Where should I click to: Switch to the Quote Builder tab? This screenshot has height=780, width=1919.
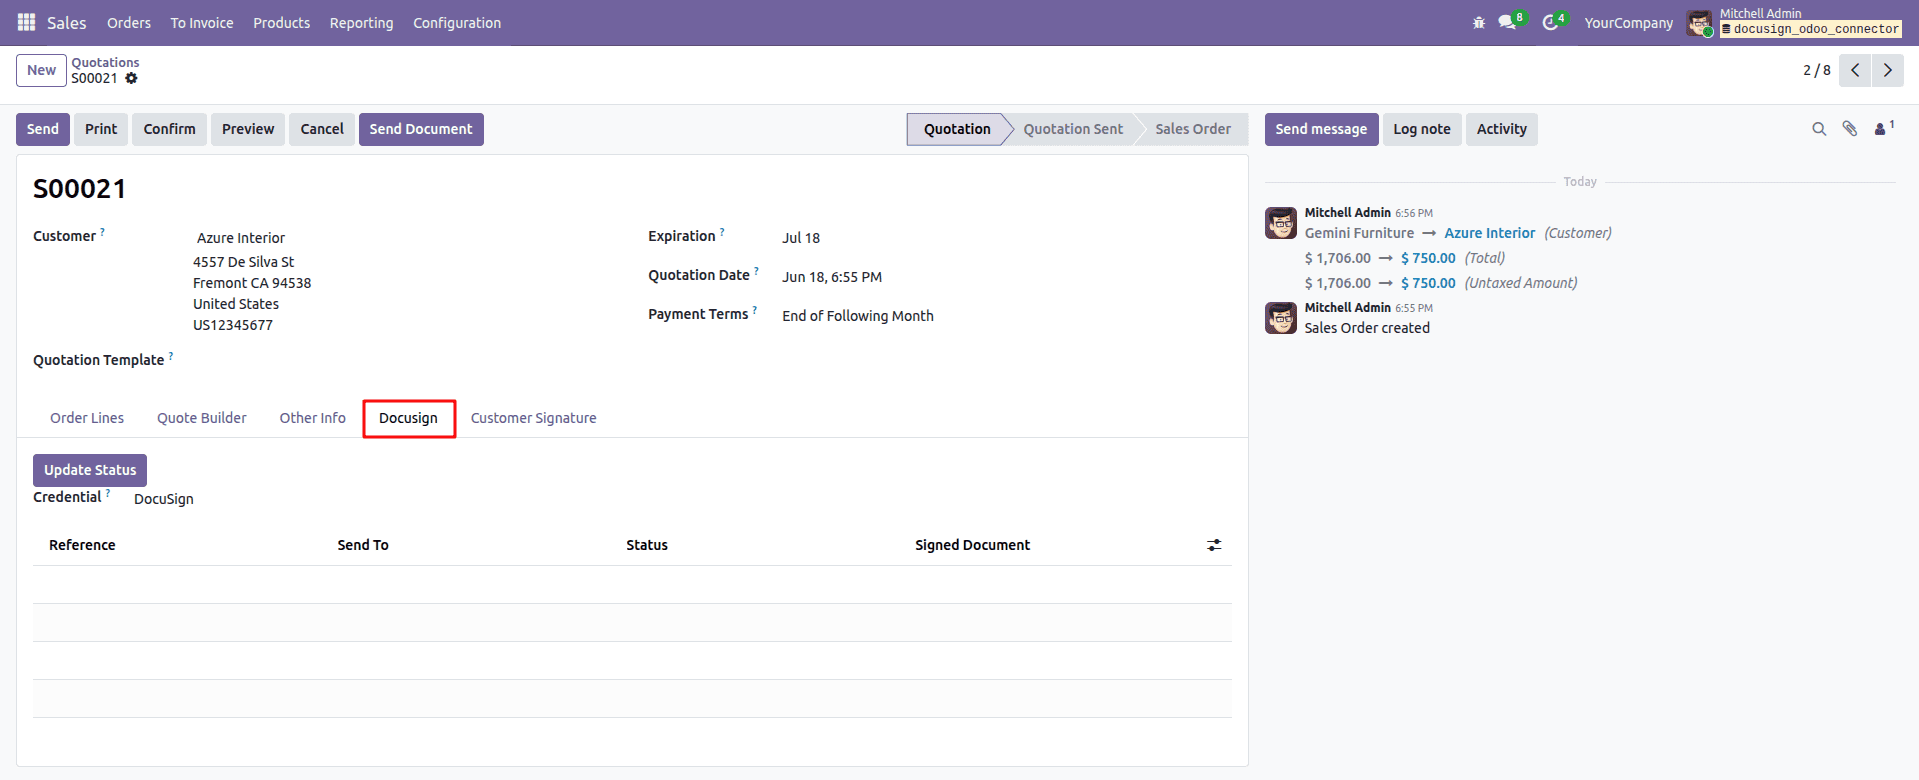[202, 418]
